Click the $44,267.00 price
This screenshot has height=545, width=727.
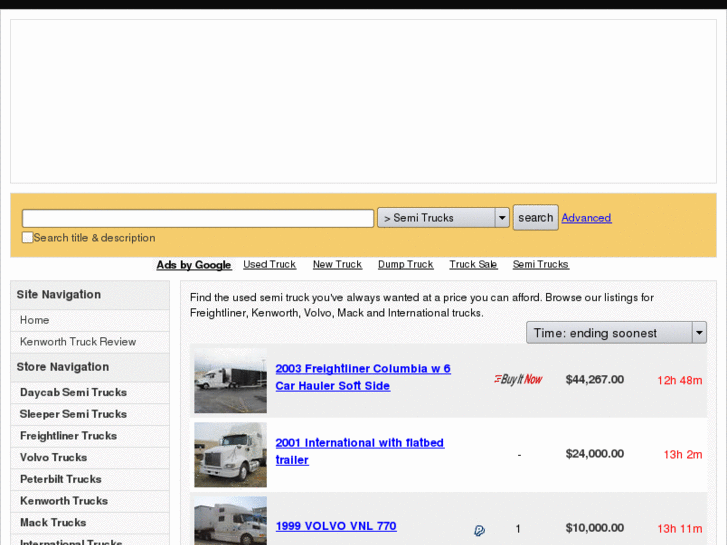click(x=594, y=380)
